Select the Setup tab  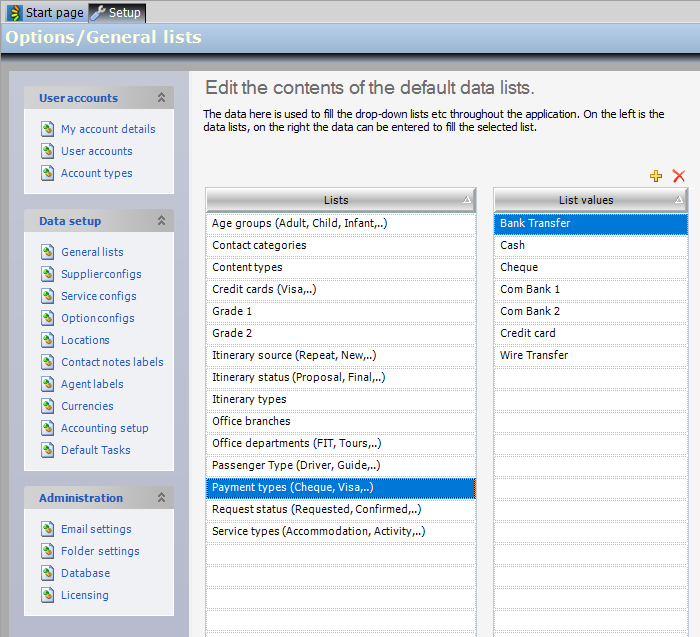pos(117,13)
